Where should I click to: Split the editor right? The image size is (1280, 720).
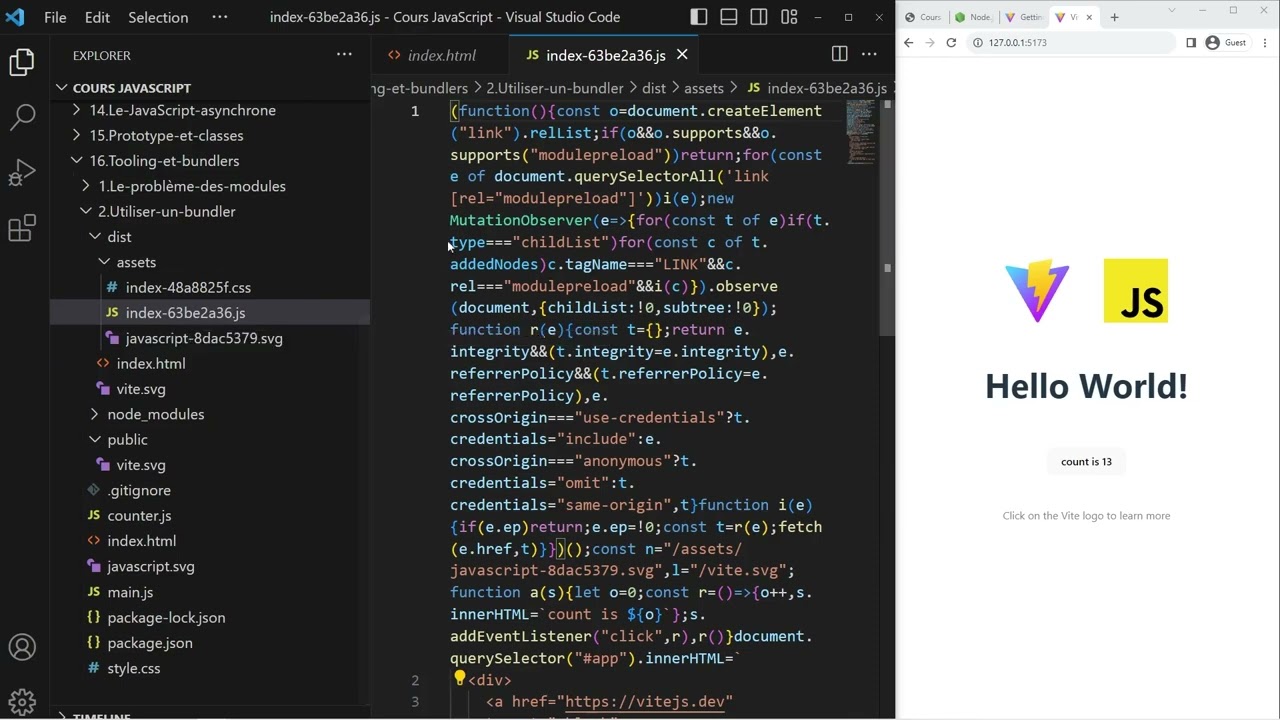(840, 54)
